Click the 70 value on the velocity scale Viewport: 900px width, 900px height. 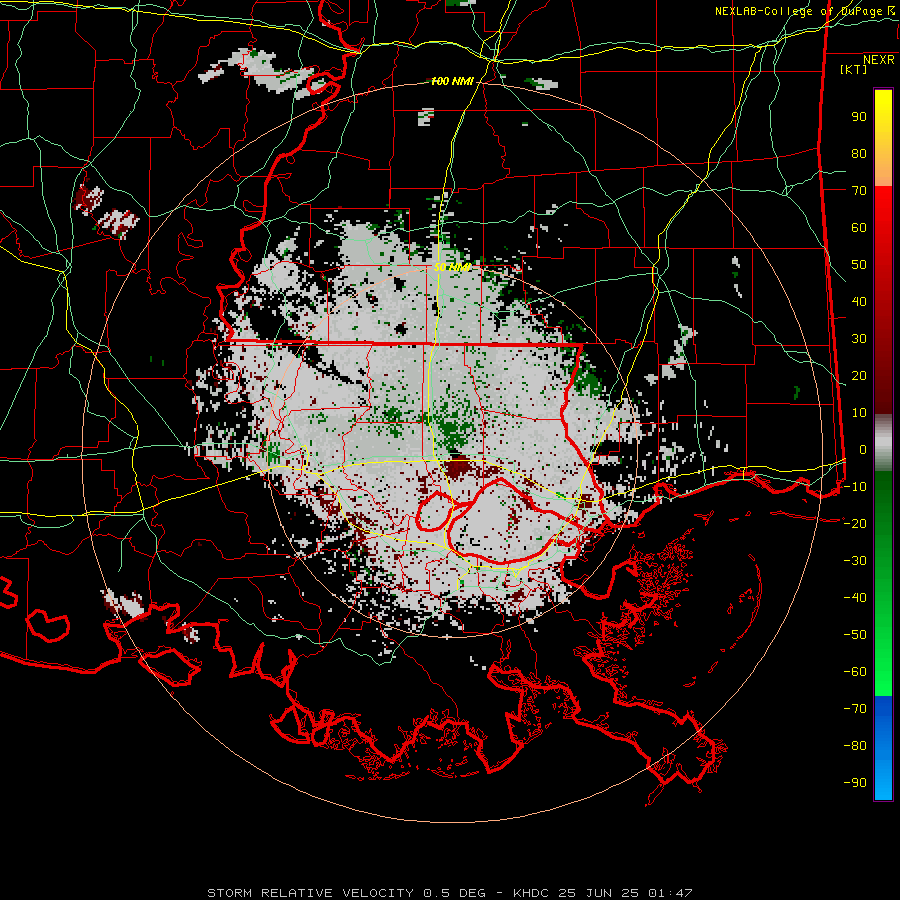point(859,191)
